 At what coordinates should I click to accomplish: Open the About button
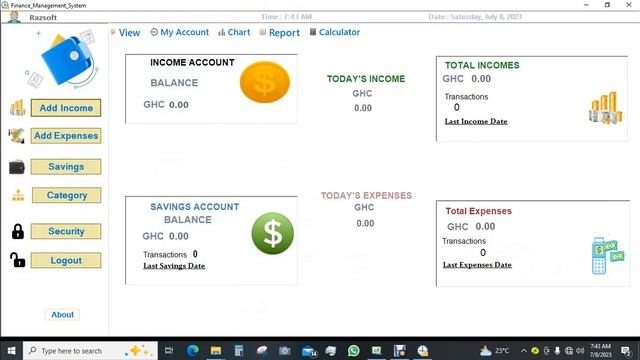point(62,315)
